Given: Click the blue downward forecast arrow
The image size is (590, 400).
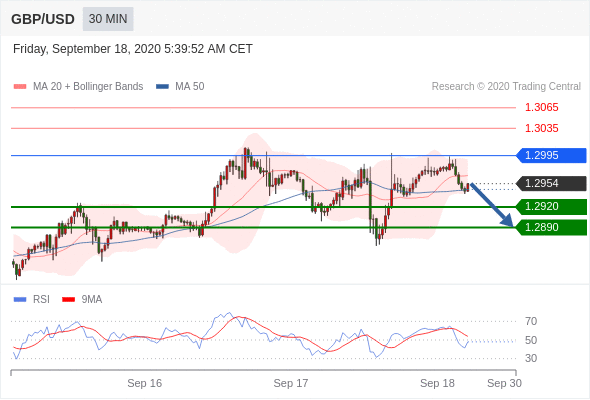Looking at the screenshot, I should [492, 205].
